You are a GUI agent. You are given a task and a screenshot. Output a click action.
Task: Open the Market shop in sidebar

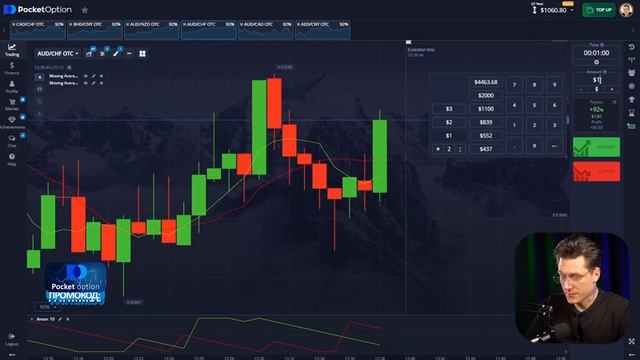click(x=12, y=104)
